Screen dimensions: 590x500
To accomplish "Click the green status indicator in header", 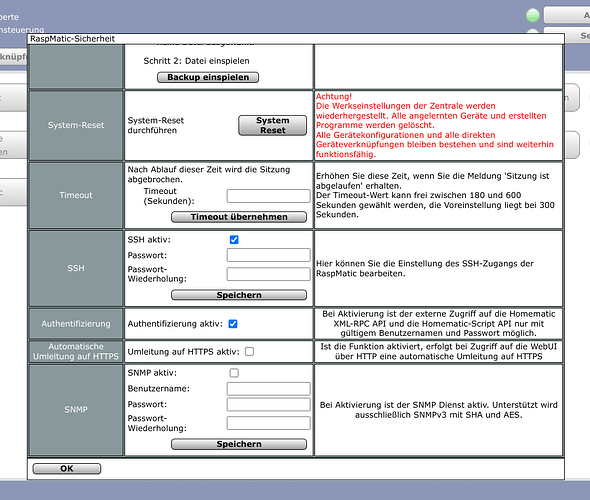I will coord(532,15).
